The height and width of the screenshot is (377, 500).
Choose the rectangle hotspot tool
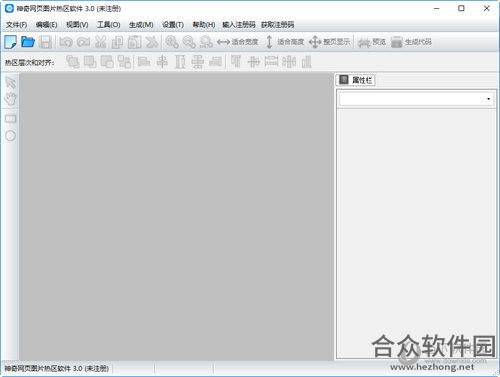[x=10, y=119]
